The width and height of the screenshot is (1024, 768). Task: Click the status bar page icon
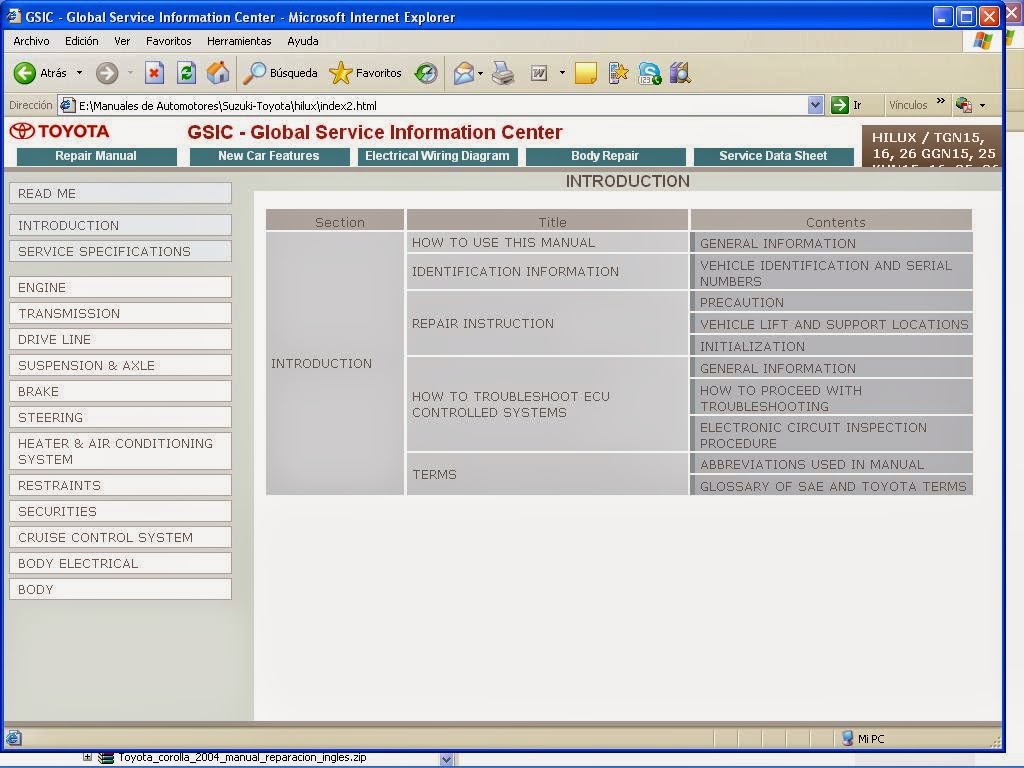[x=14, y=738]
